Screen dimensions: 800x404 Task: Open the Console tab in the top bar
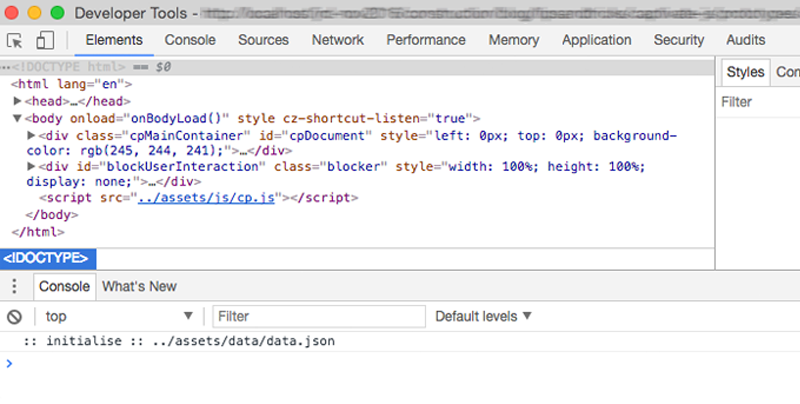(190, 40)
